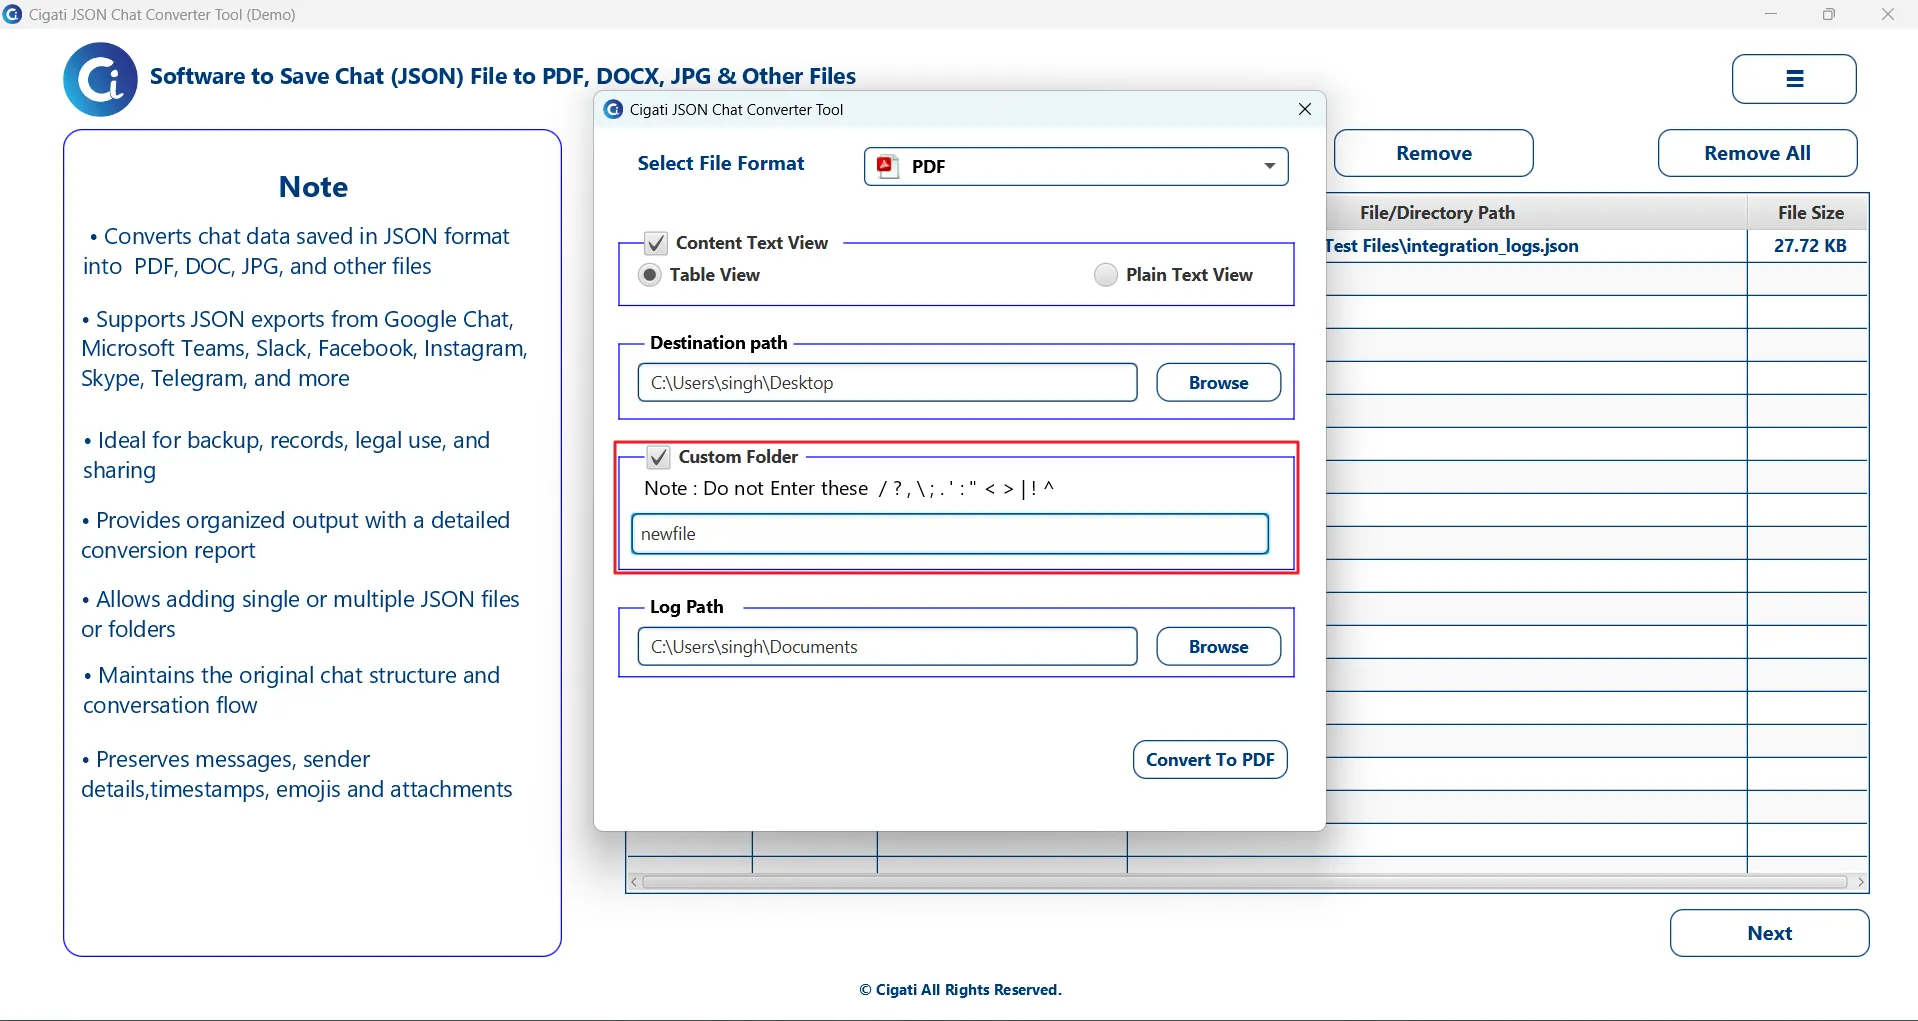Browse for the Destination path
Screen dimensions: 1918x1021
(x=1218, y=383)
